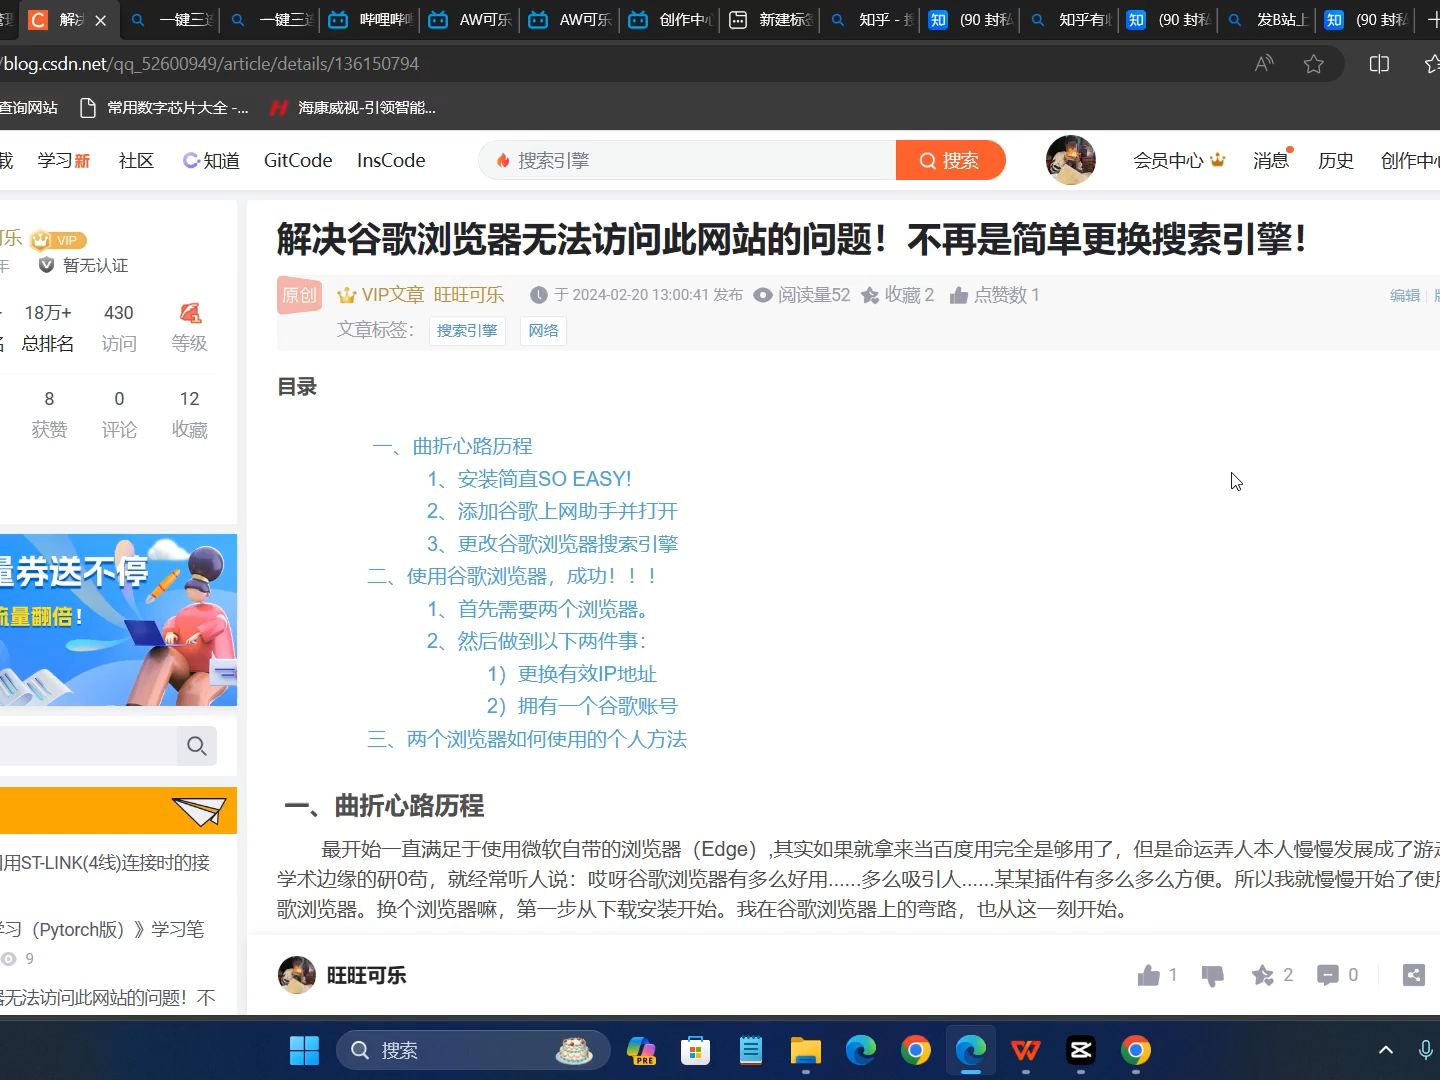The width and height of the screenshot is (1440, 1080).
Task: Jump to 1、首先需要两个浏览器 section
Action: click(x=540, y=609)
